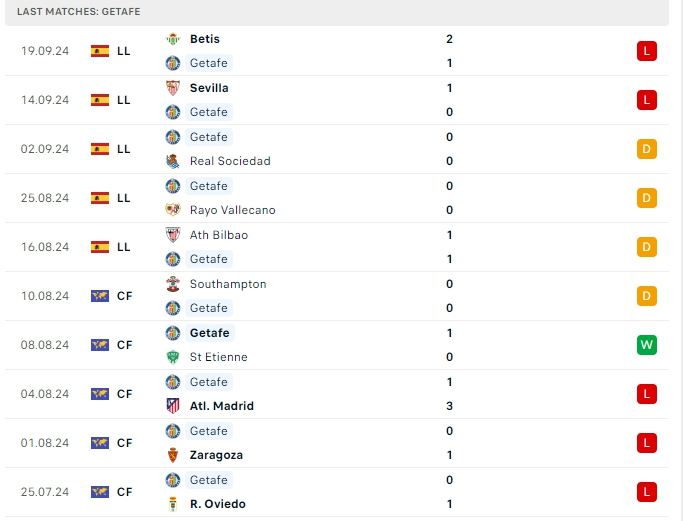Click the Ath Bilbao crest icon
The image size is (683, 521).
coord(172,235)
